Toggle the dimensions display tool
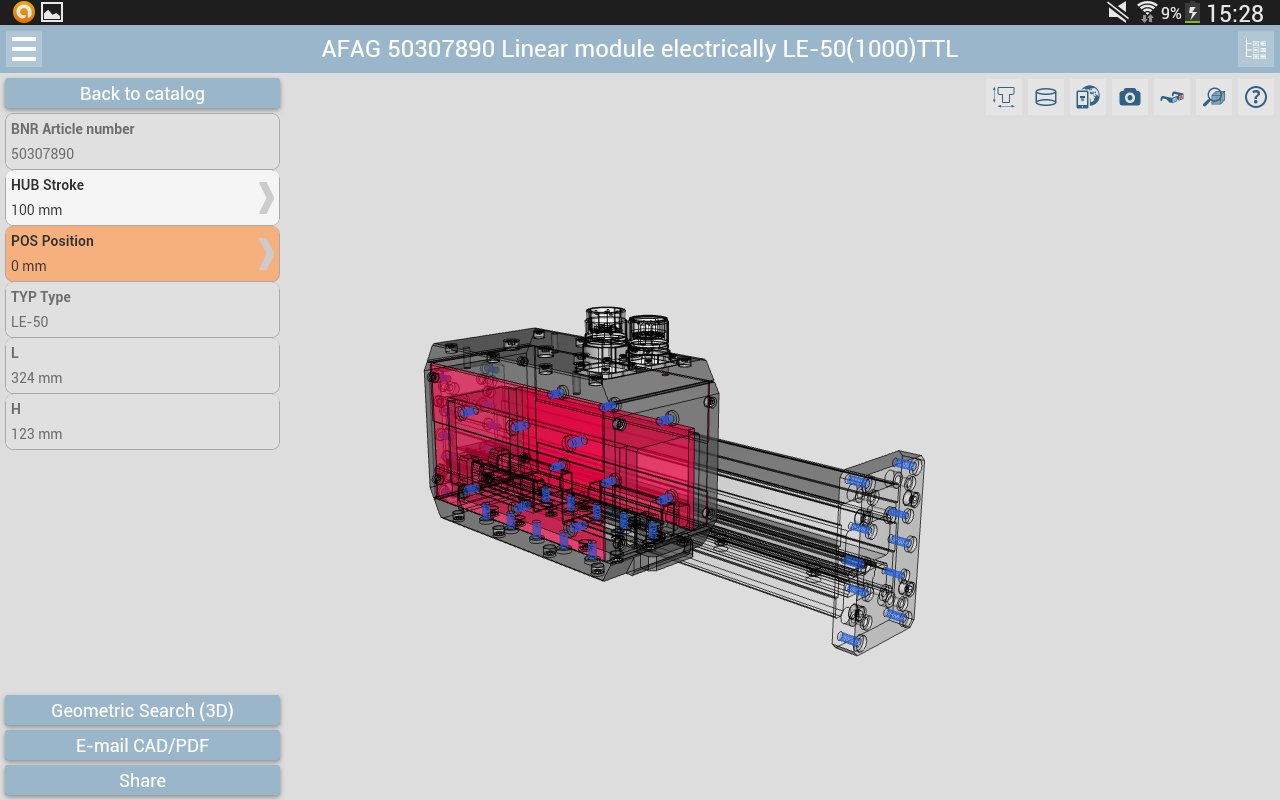The height and width of the screenshot is (800, 1280). pos(1004,97)
